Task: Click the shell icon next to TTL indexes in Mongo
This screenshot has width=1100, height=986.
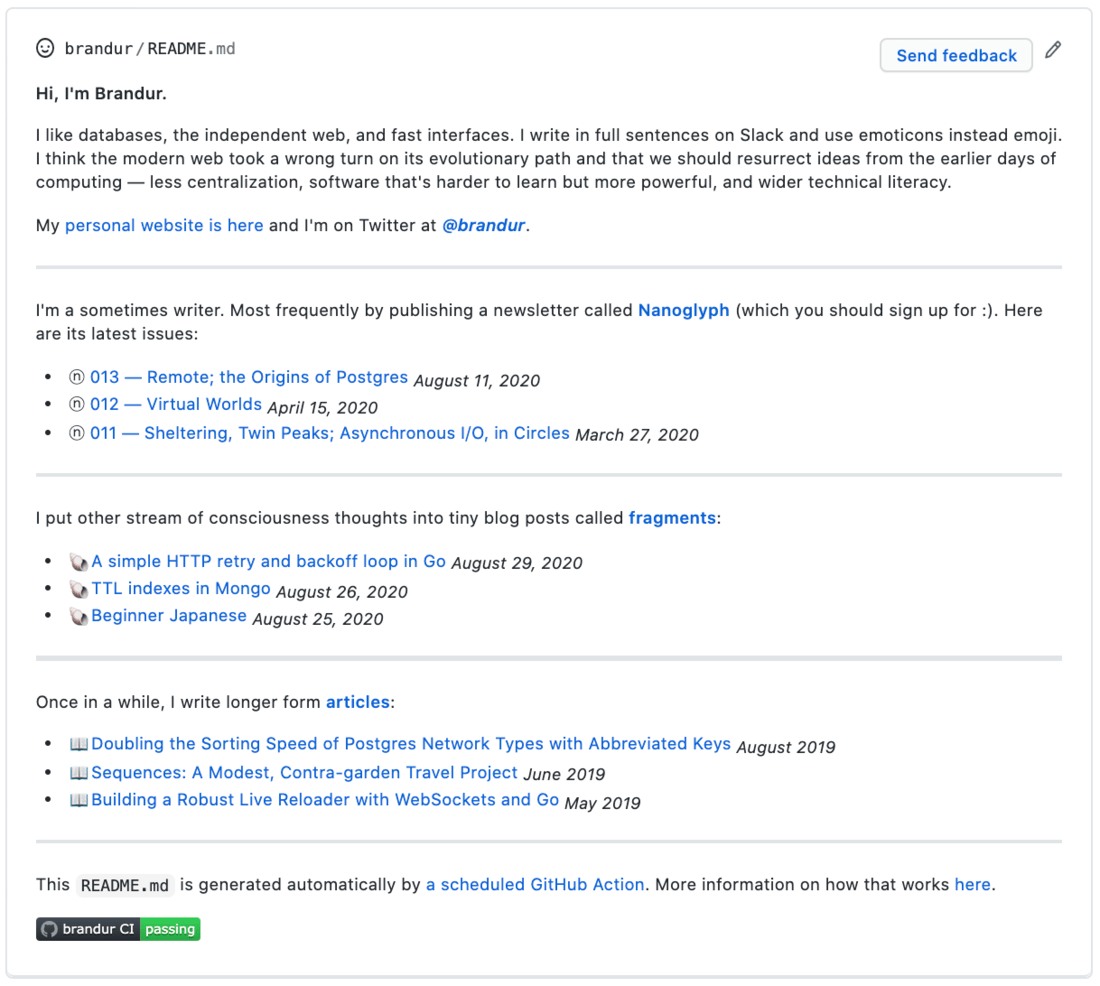Action: [79, 589]
